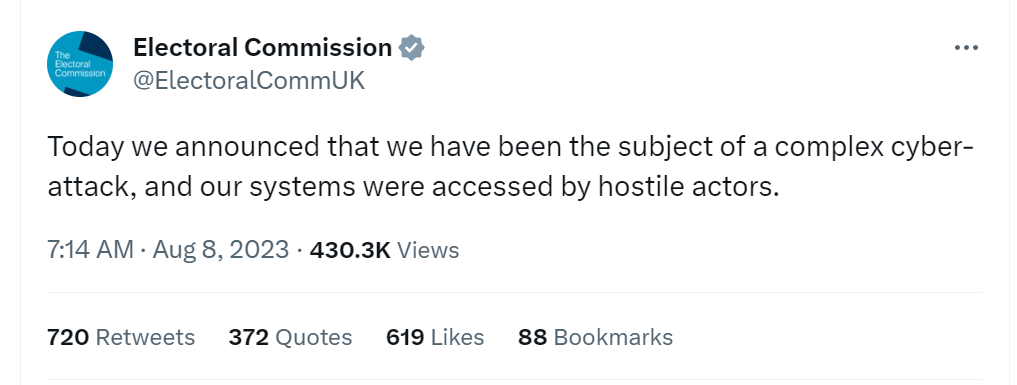Click the 7:14 AM timestamp
This screenshot has width=1017, height=385.
click(x=90, y=250)
